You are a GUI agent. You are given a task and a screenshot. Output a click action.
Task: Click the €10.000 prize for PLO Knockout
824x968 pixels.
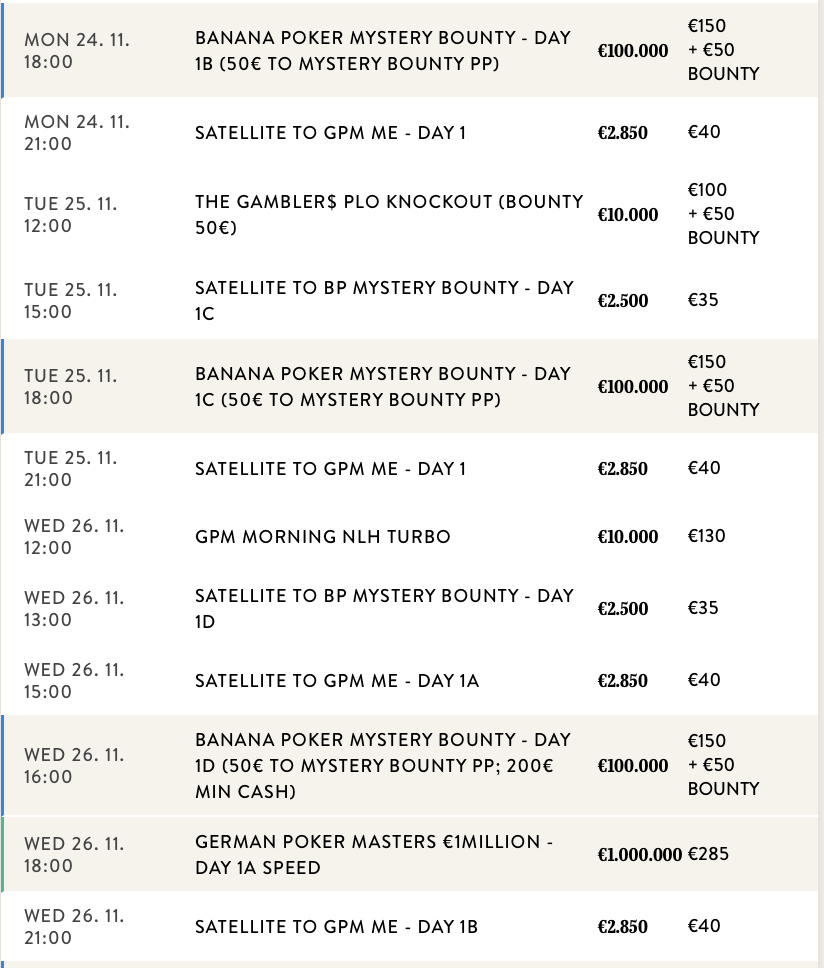tap(628, 214)
